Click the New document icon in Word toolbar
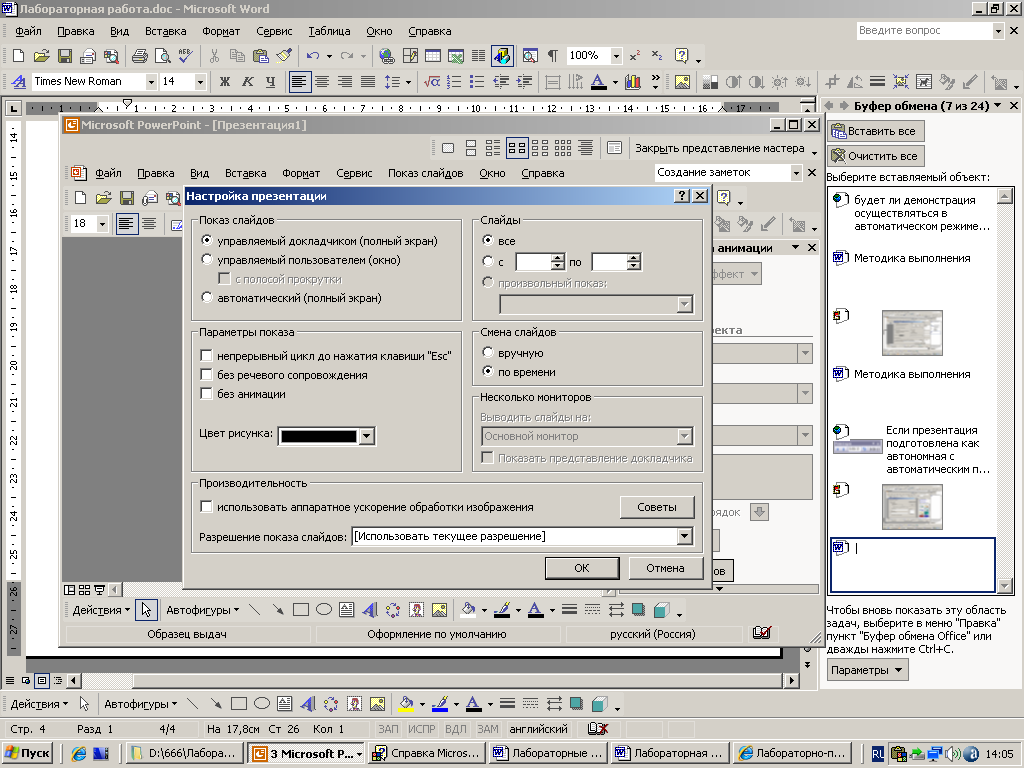Image resolution: width=1024 pixels, height=768 pixels. point(18,56)
